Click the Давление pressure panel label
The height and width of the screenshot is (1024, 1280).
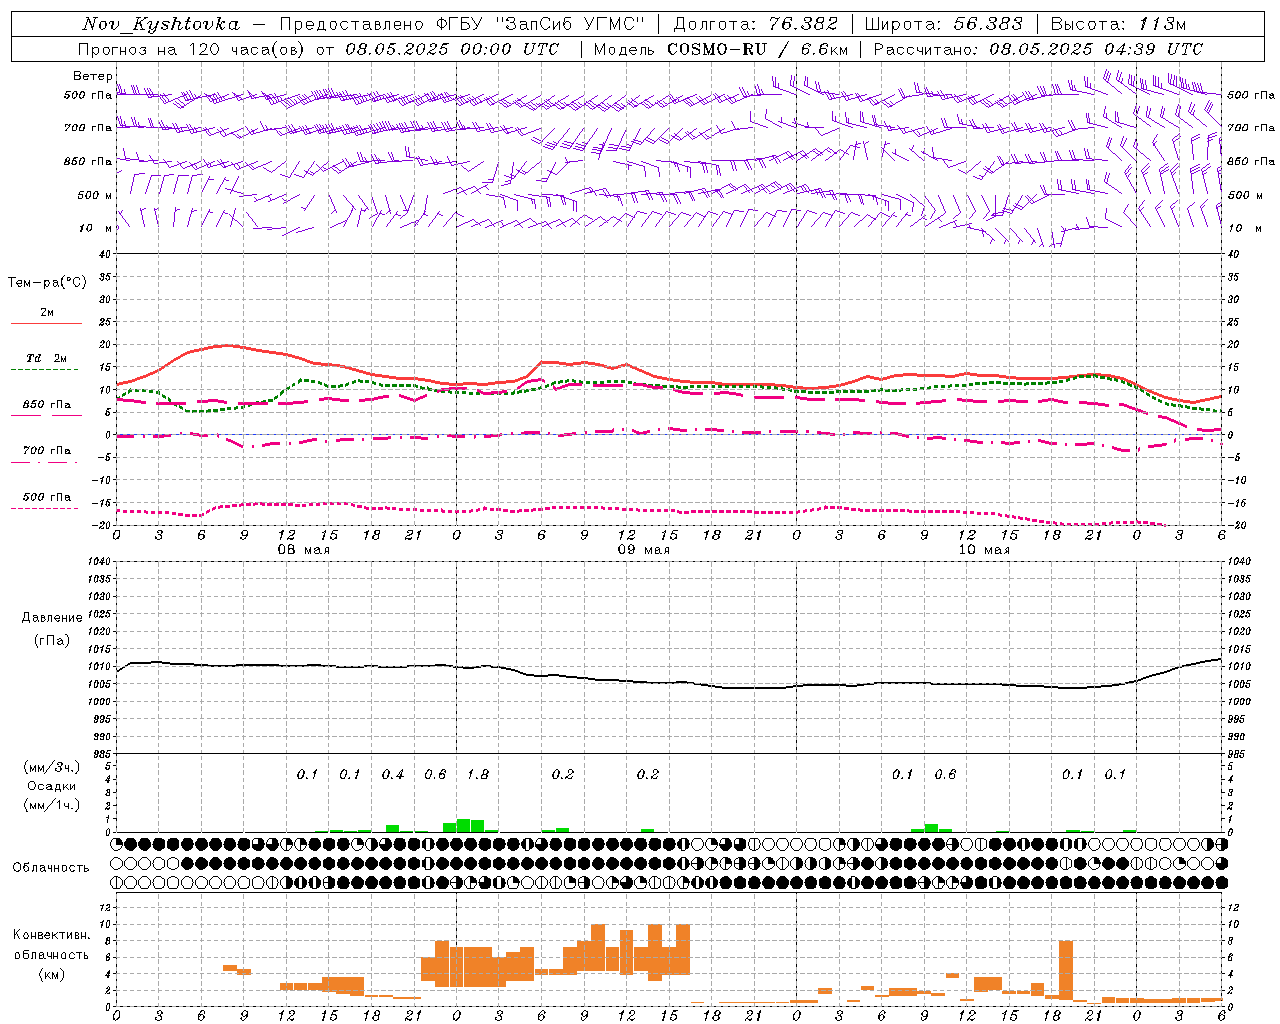(x=51, y=618)
